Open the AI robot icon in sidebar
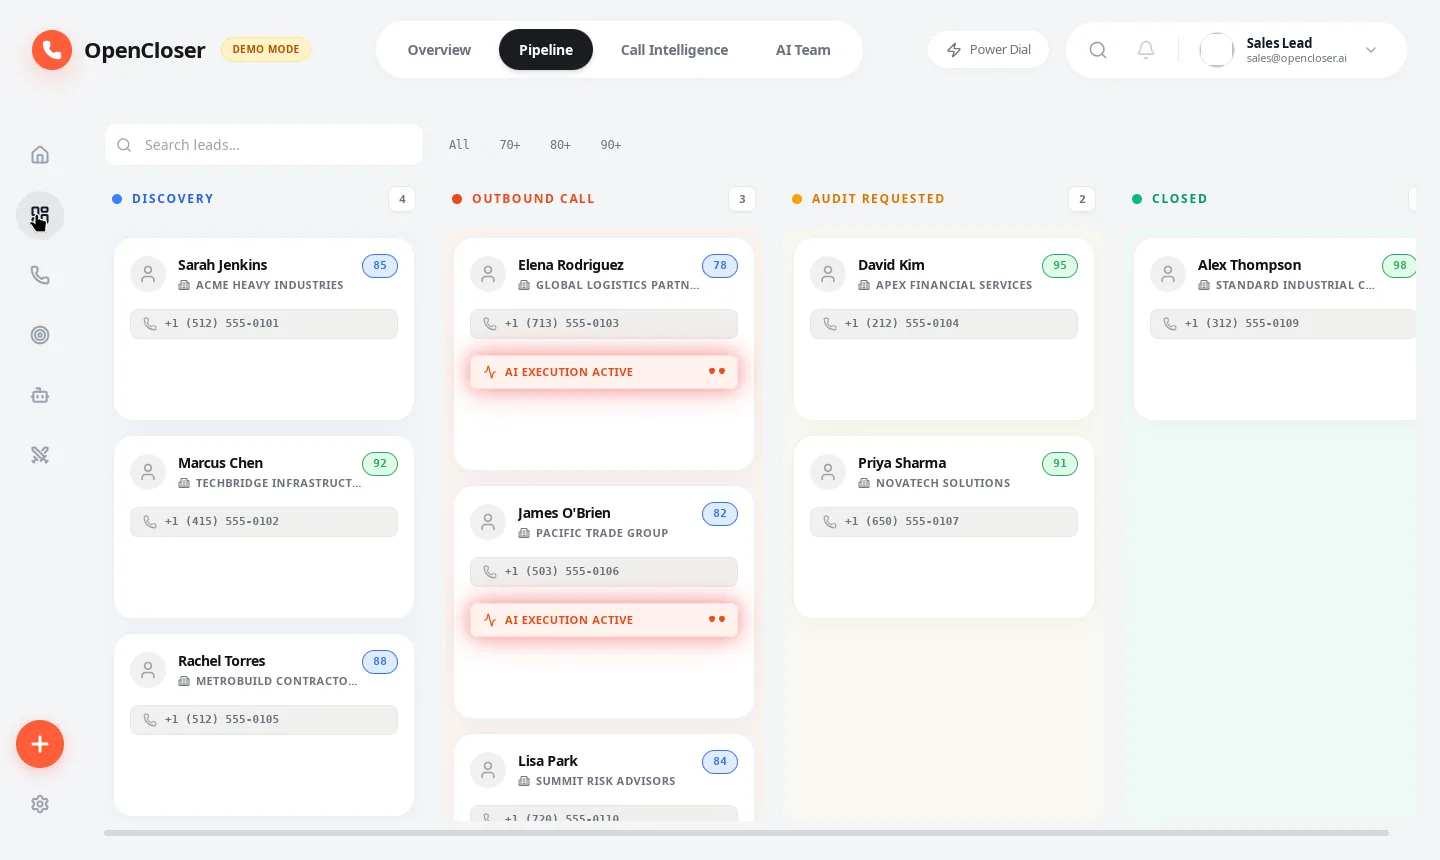This screenshot has width=1440, height=860. click(40, 395)
